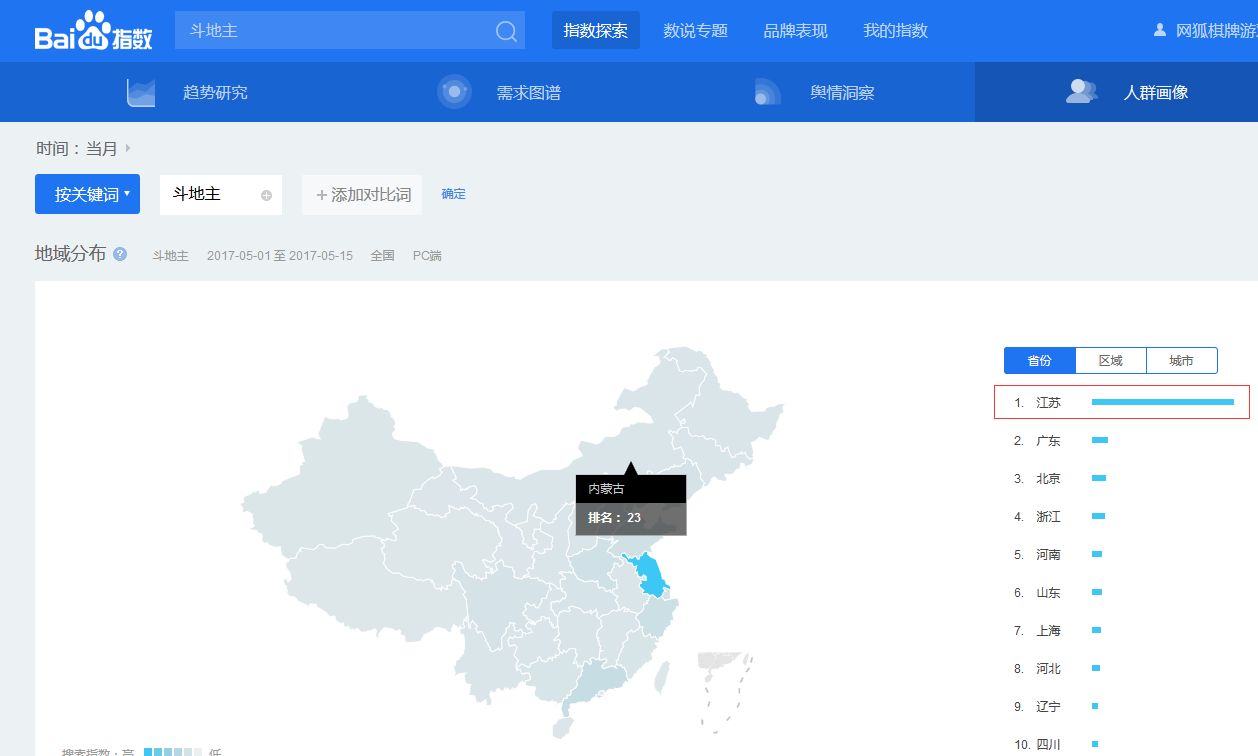Click the 趋势研究 chart icon

141,92
